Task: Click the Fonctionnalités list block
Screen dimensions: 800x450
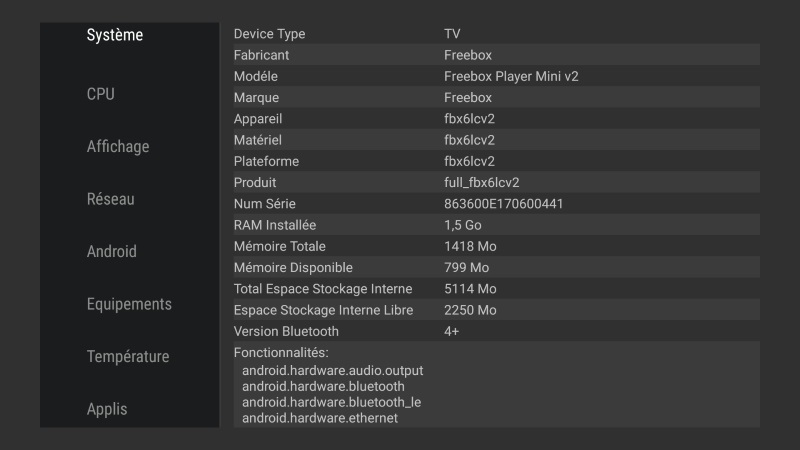Action: [495, 385]
